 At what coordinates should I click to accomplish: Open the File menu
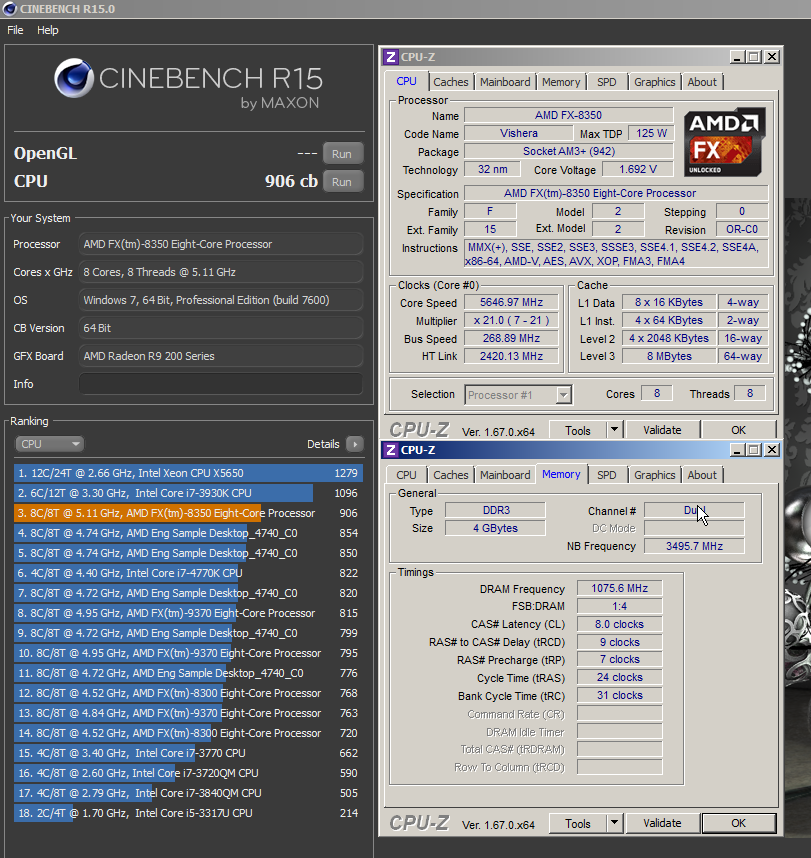point(15,30)
